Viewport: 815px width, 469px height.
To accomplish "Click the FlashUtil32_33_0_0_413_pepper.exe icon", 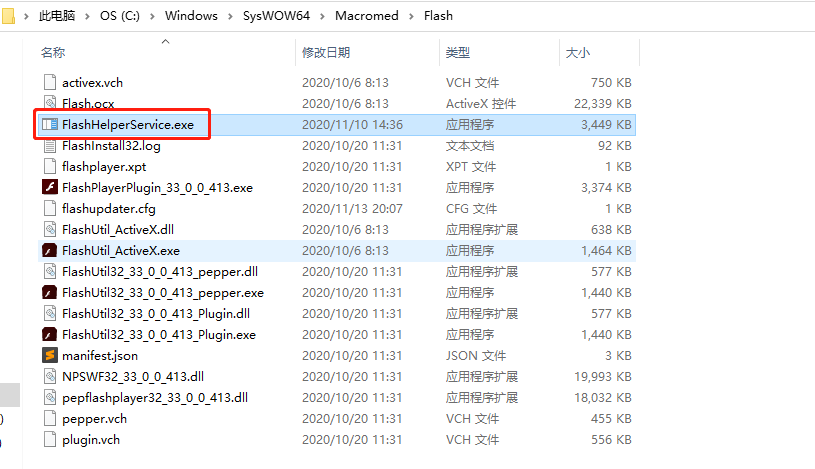I will coord(50,292).
